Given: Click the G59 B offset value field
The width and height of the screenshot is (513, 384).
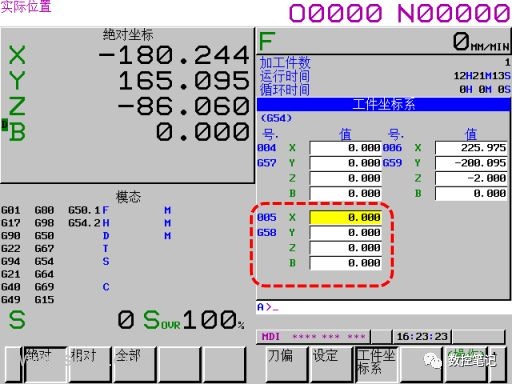Looking at the screenshot, I should point(471,194).
